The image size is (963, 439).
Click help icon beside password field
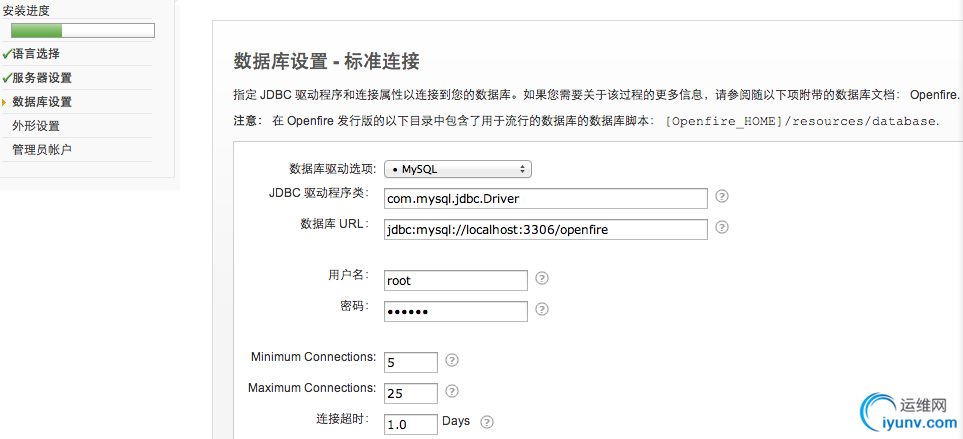point(542,309)
